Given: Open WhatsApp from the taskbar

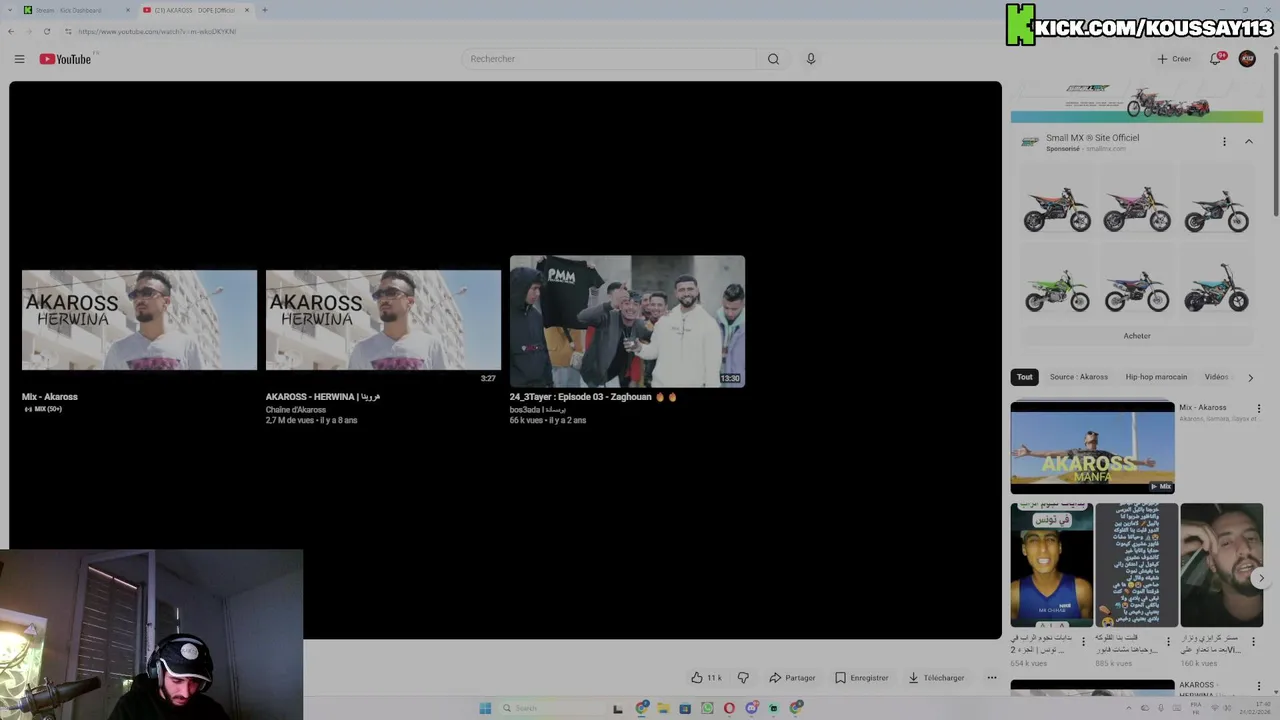Looking at the screenshot, I should pyautogui.click(x=707, y=708).
